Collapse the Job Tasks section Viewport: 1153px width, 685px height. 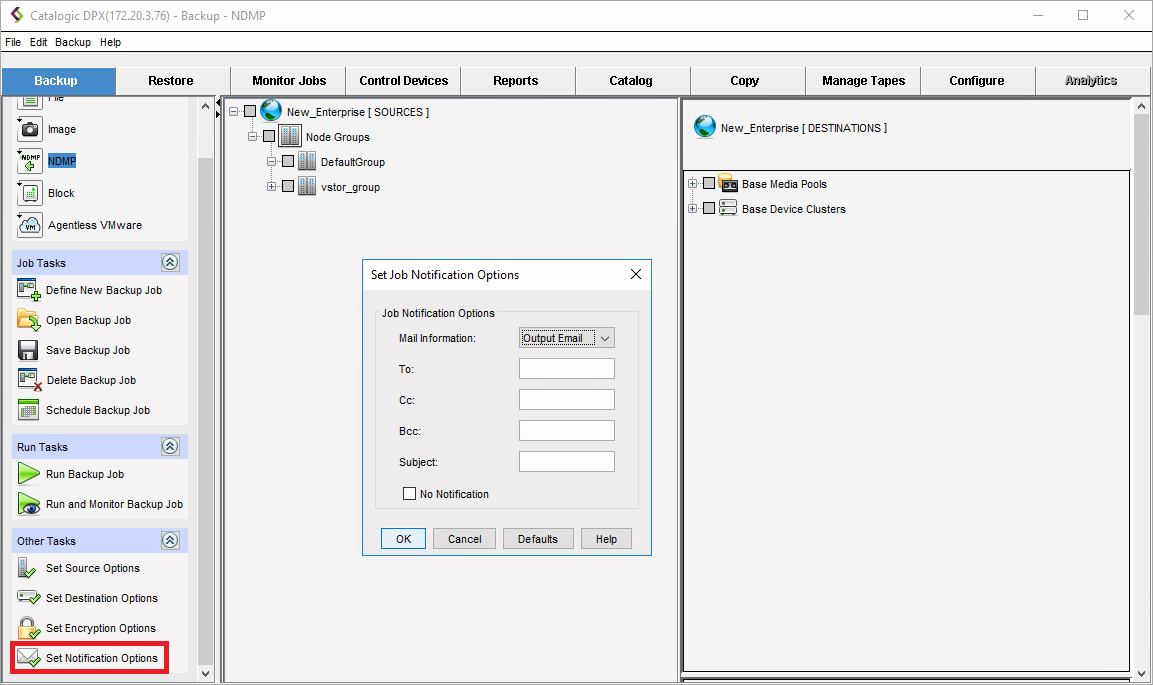[x=170, y=263]
